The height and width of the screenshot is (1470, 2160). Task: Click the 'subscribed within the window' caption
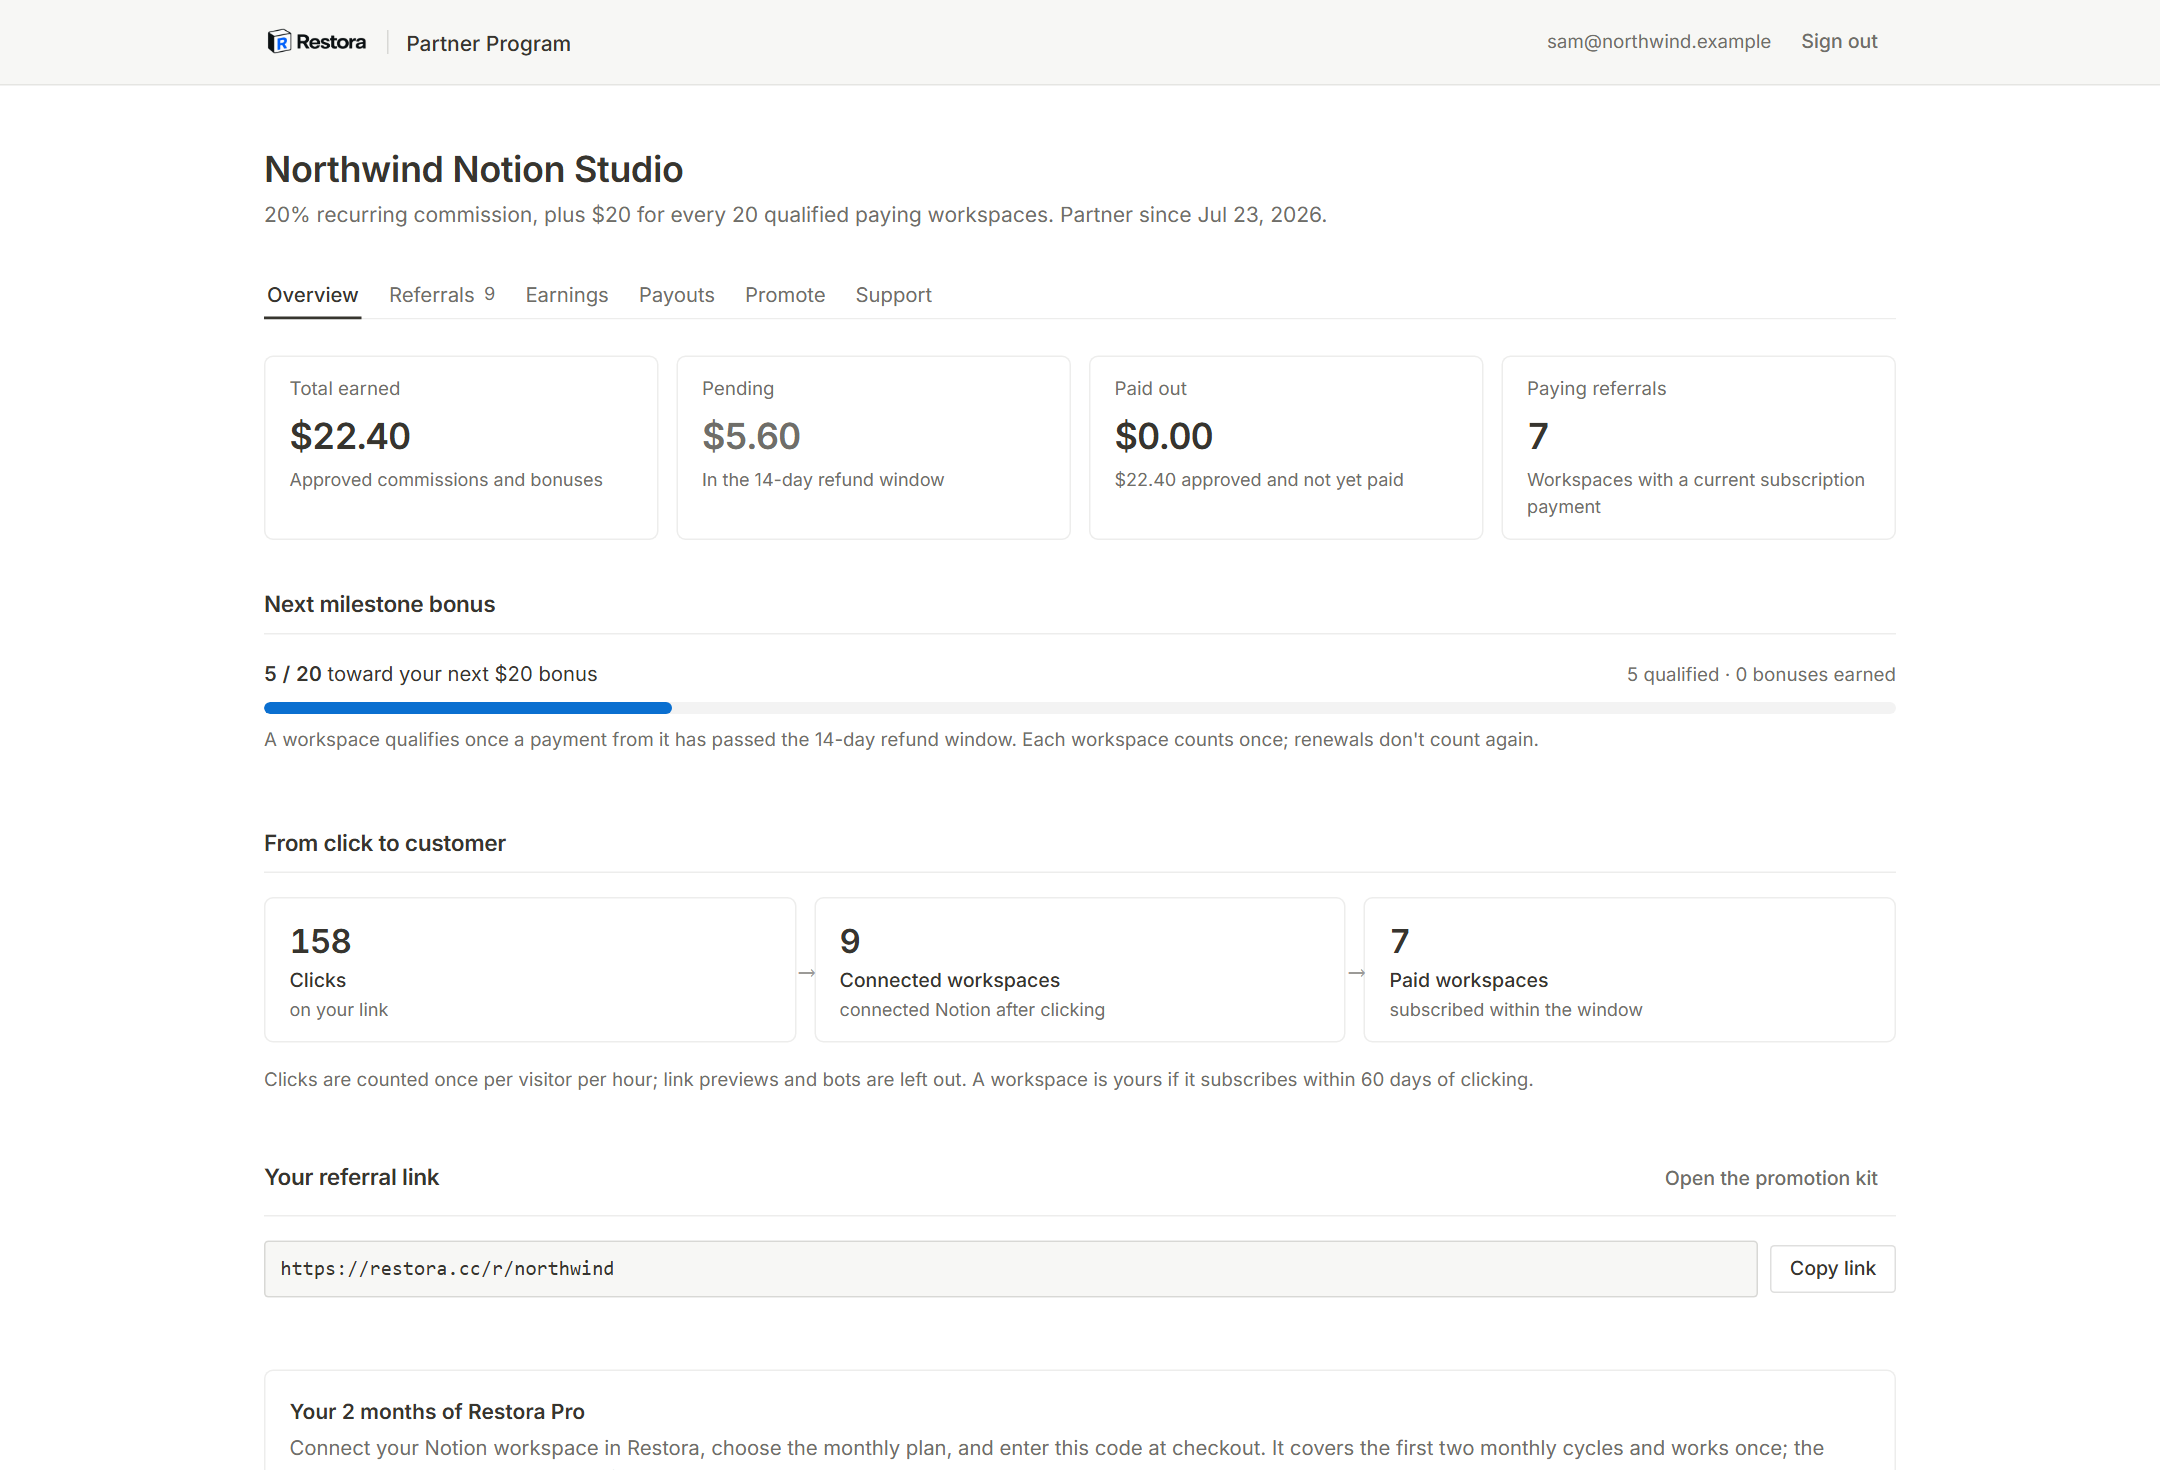[1515, 1010]
